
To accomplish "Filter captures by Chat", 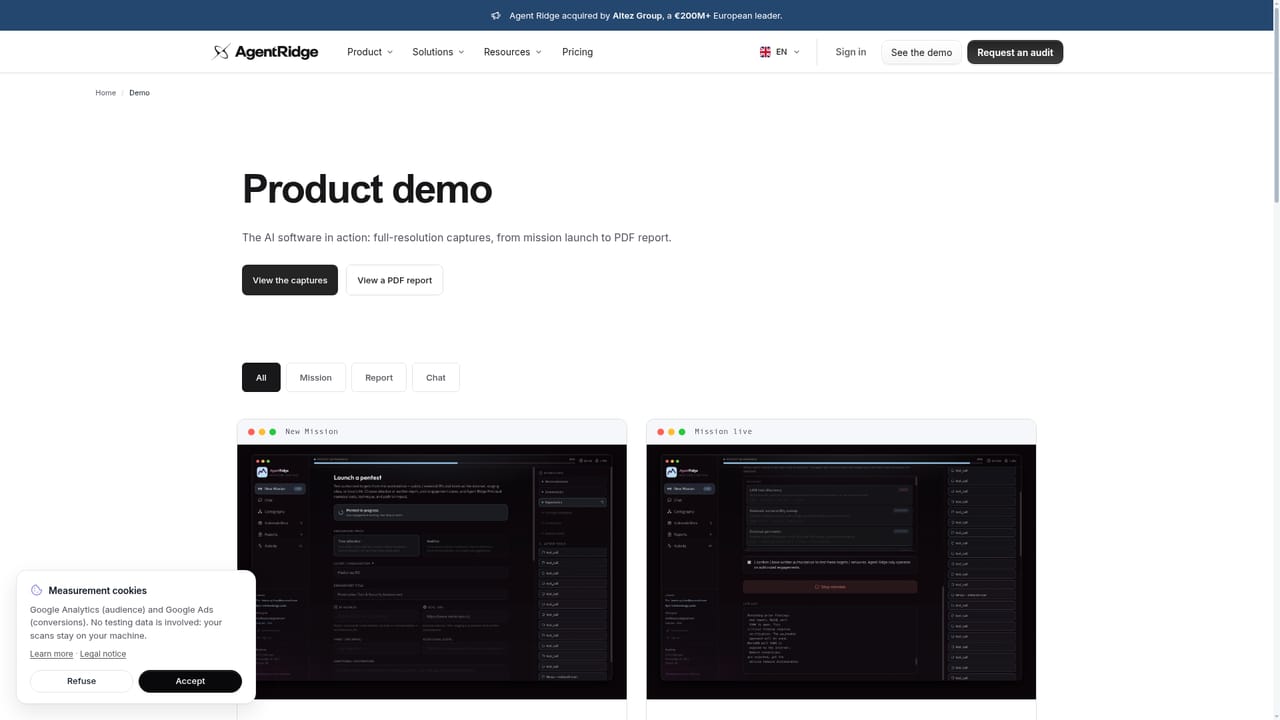I will 436,377.
